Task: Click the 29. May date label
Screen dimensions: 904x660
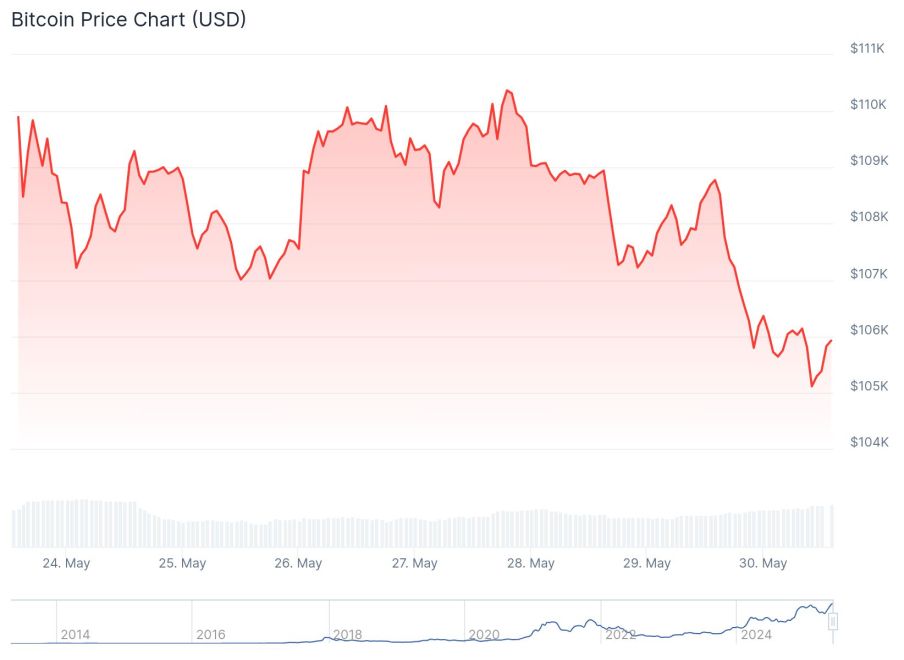Action: tap(646, 563)
